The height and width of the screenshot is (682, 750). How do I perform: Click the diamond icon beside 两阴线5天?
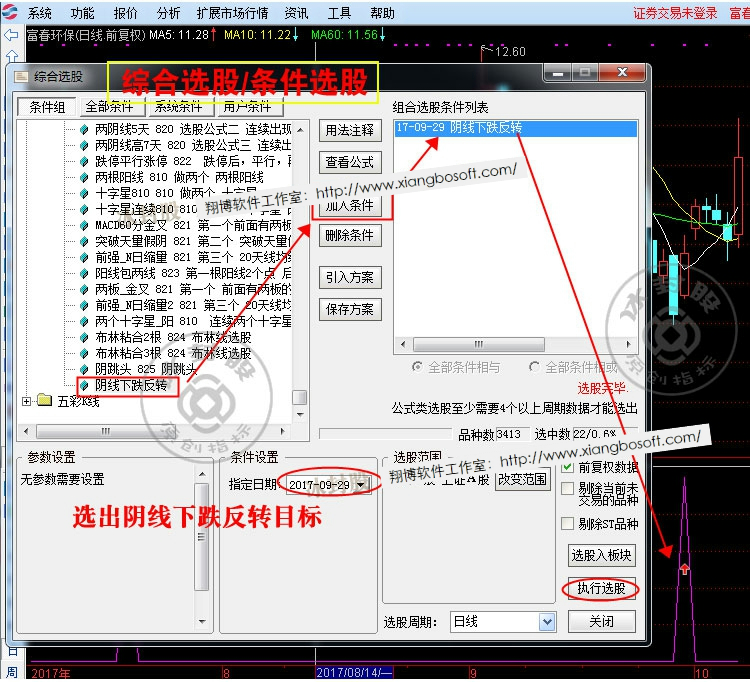tap(84, 129)
